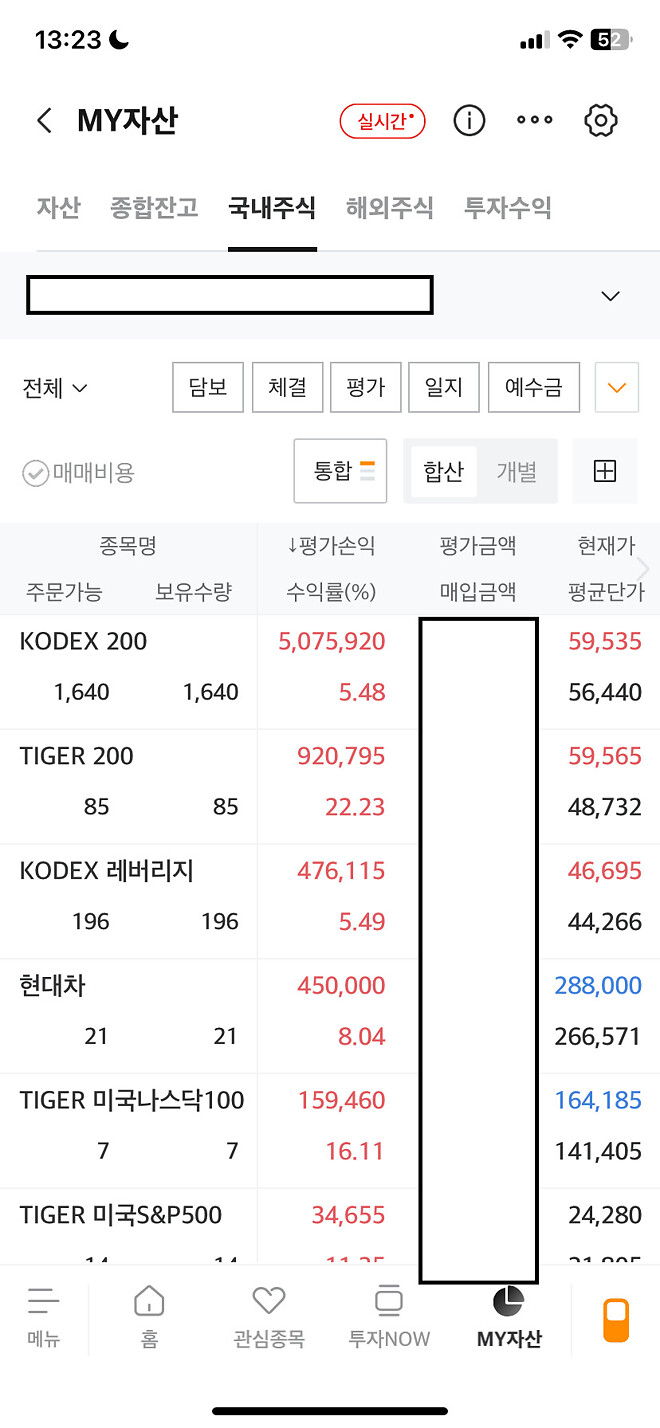Tap the 체결 button
Image resolution: width=660 pixels, height=1428 pixels.
(287, 387)
